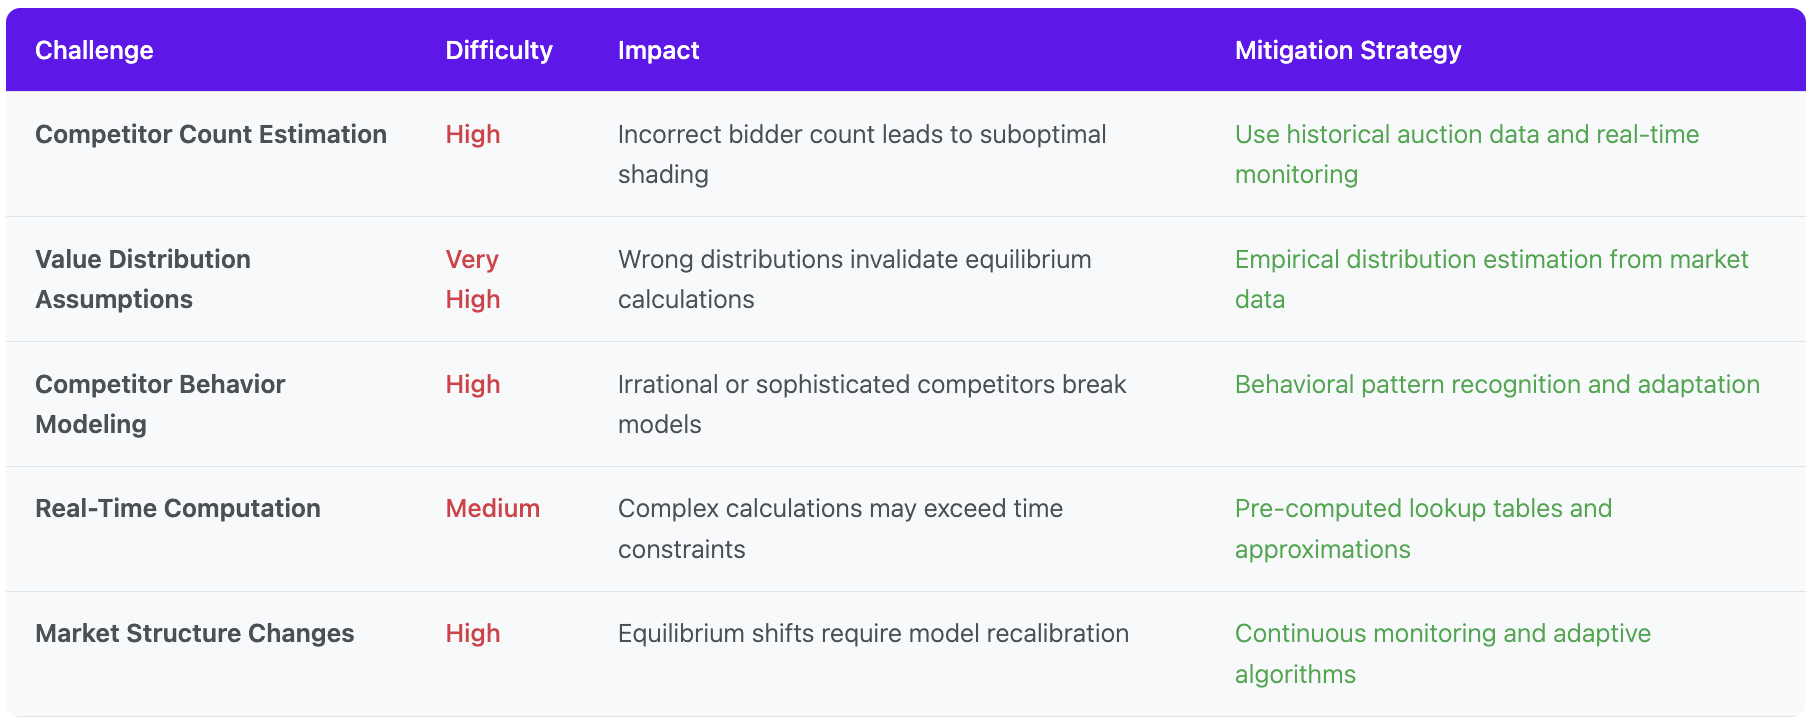Click the Market Structure Changes challenge

(x=194, y=634)
